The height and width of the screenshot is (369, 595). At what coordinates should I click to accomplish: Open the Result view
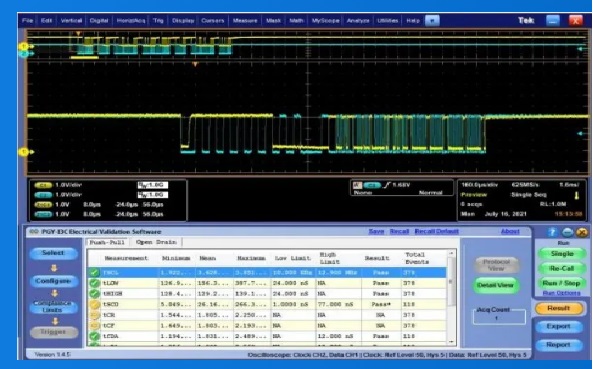pos(559,308)
